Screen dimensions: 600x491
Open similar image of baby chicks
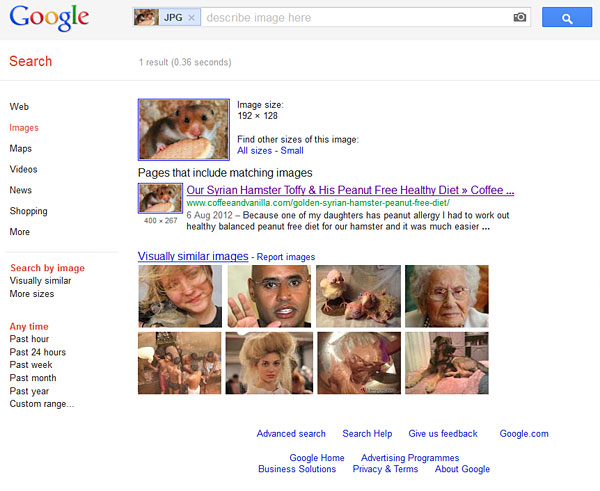359,296
